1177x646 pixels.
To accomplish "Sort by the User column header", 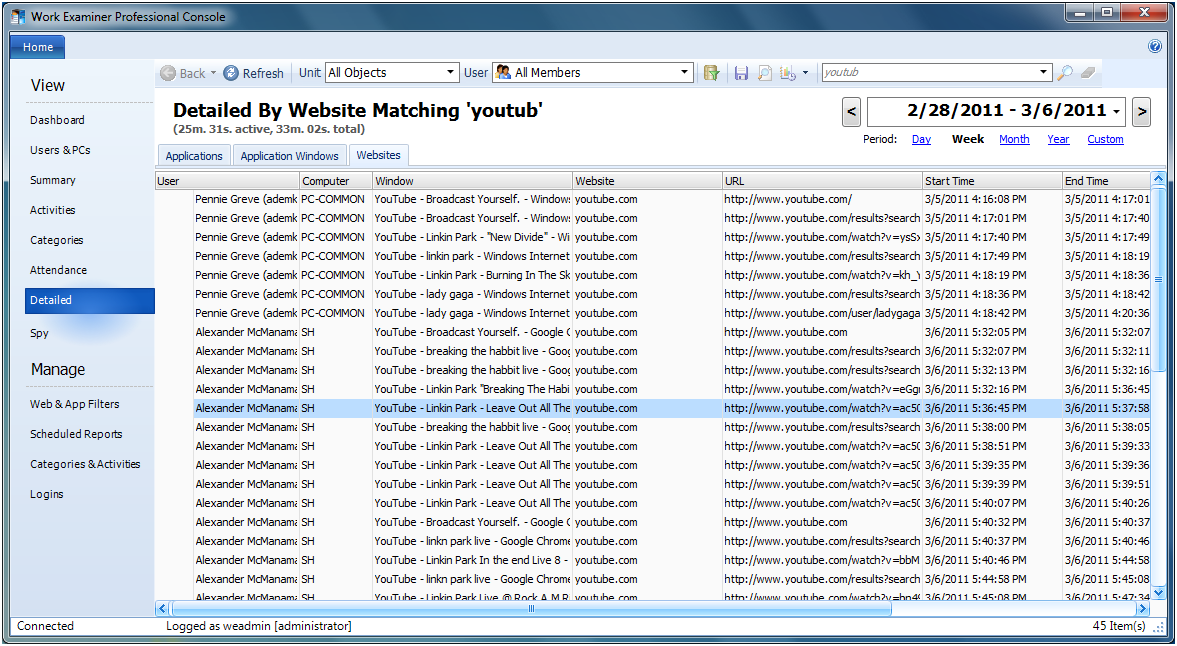I will click(227, 181).
